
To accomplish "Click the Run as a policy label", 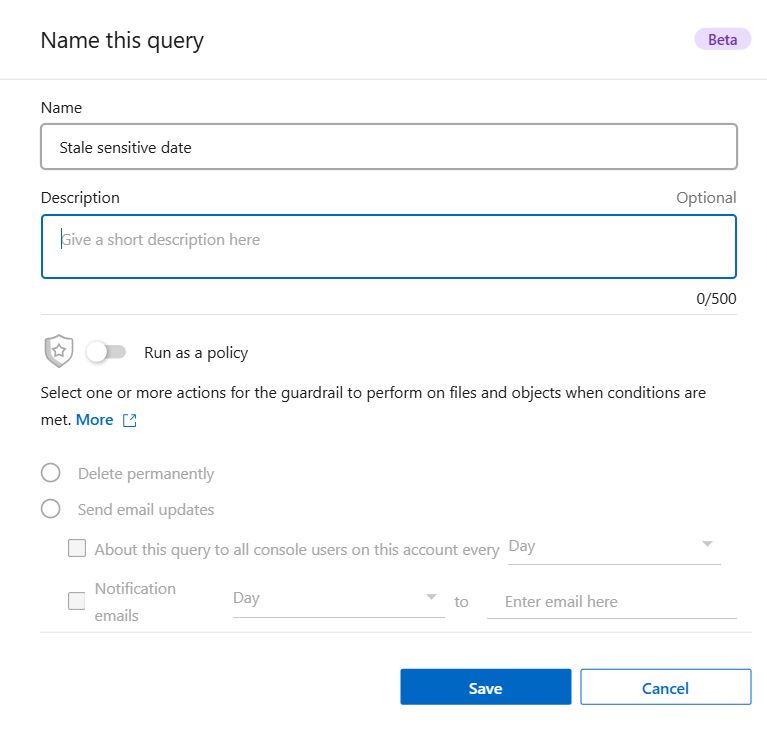I will click(x=196, y=352).
